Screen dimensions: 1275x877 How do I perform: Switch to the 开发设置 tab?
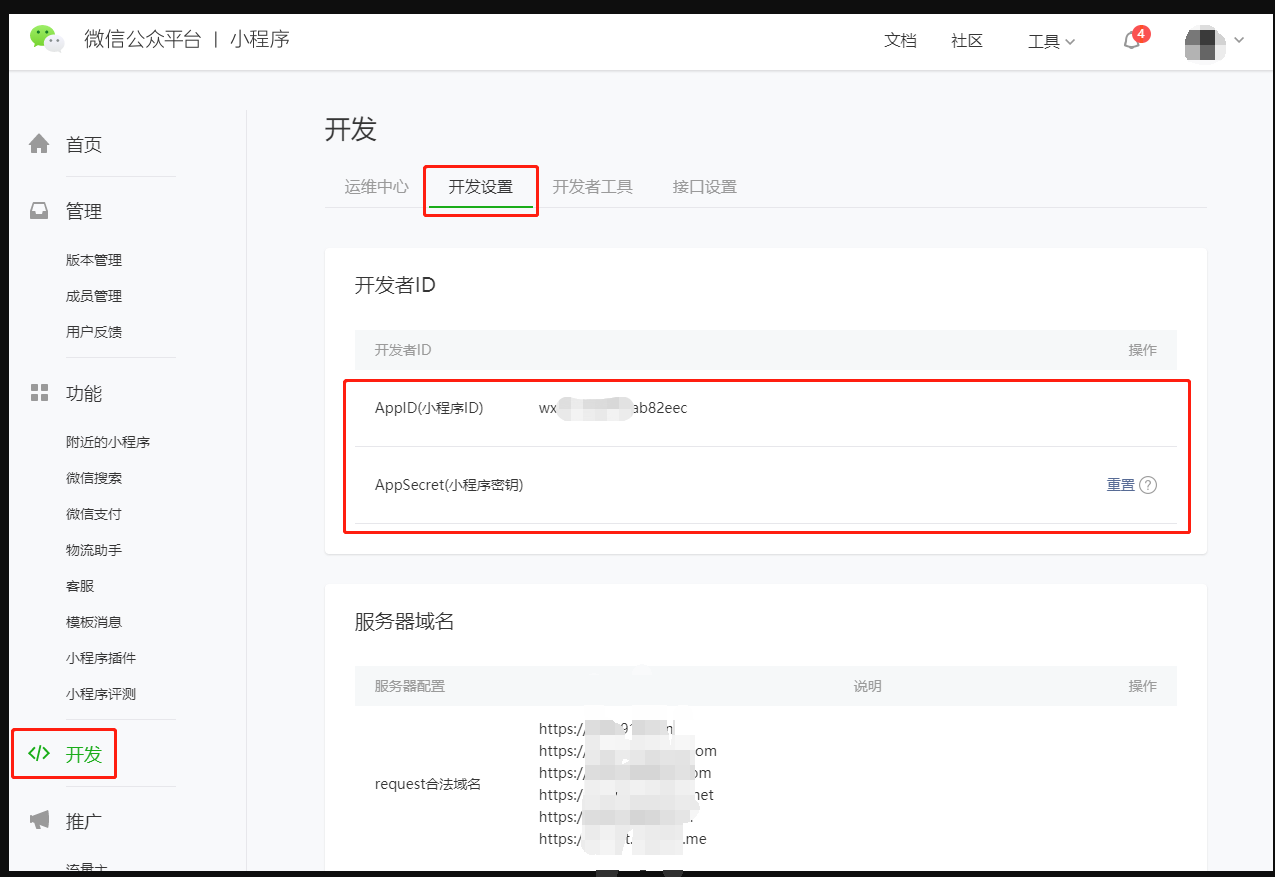481,187
